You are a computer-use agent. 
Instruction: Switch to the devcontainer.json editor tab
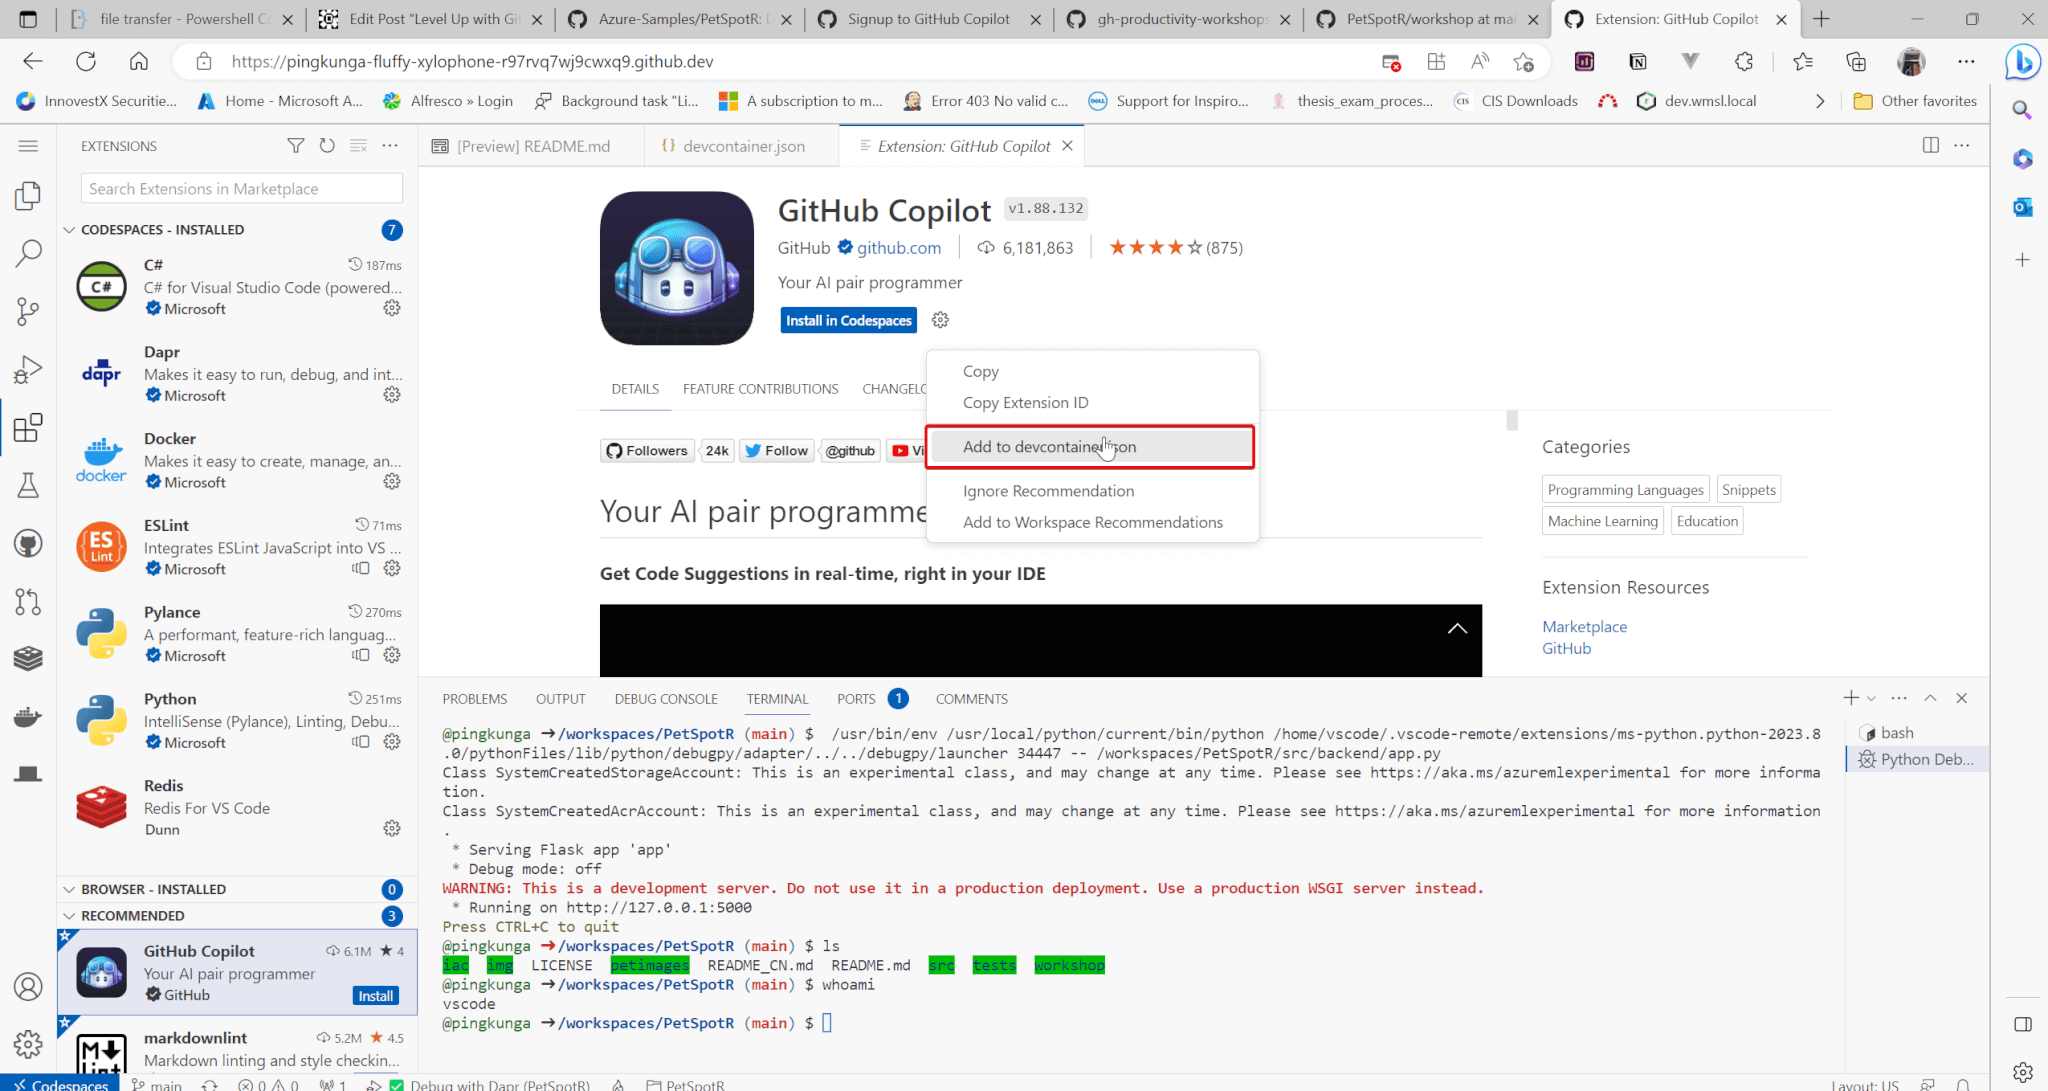pyautogui.click(x=742, y=146)
